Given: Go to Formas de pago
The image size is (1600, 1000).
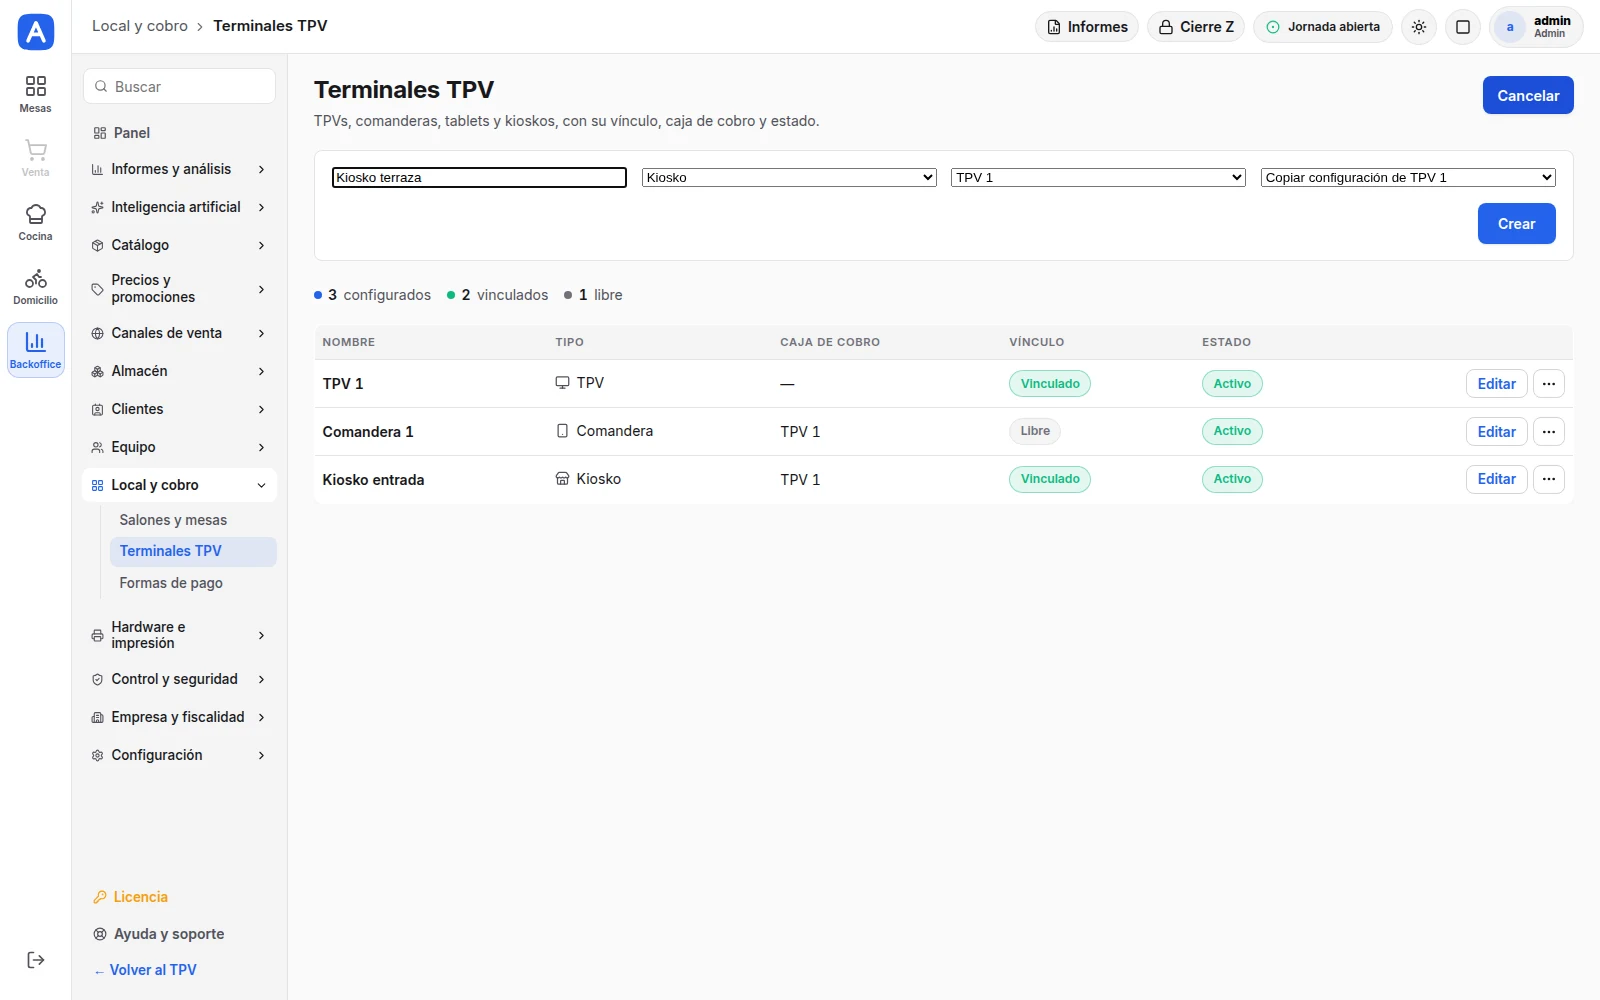Looking at the screenshot, I should pyautogui.click(x=193, y=583).
